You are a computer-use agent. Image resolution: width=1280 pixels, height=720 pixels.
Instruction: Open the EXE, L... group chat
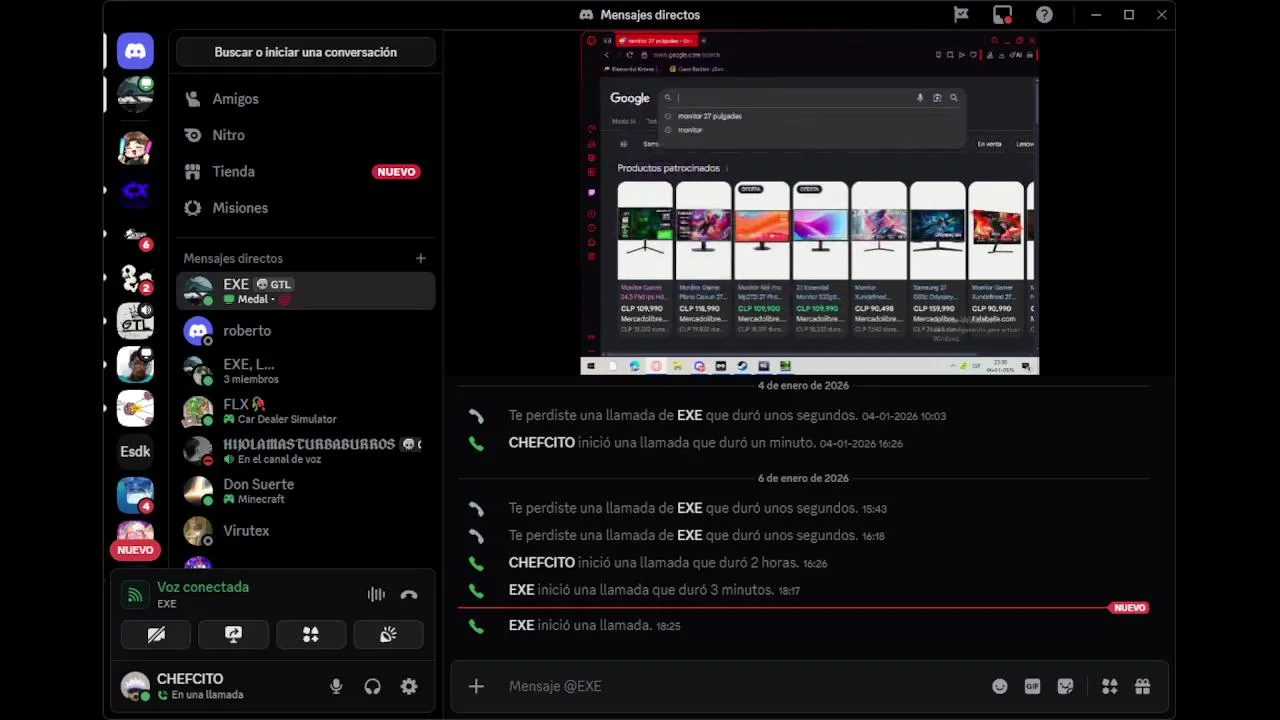[x=305, y=371]
